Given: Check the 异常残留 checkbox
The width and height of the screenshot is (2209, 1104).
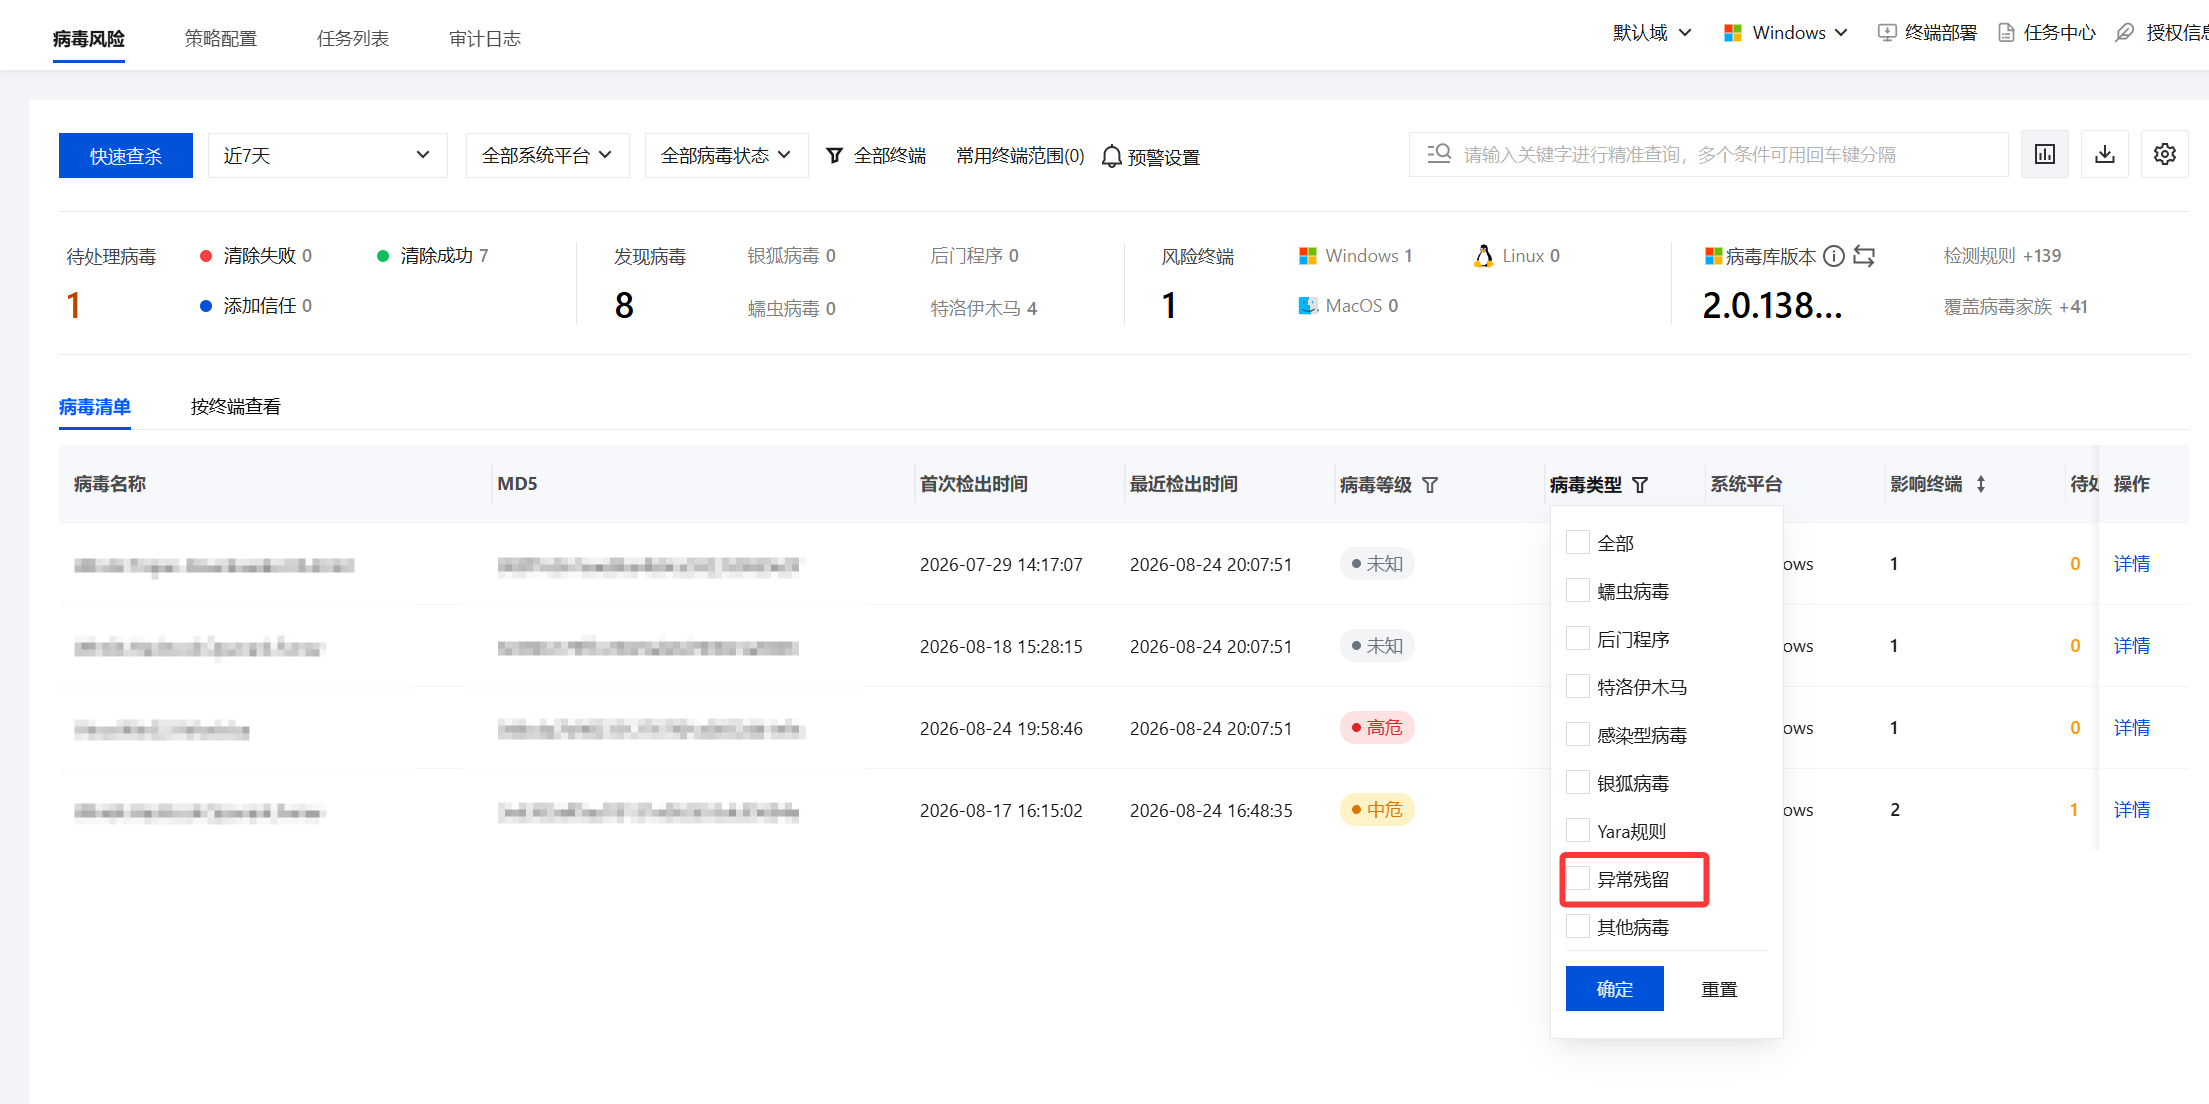Looking at the screenshot, I should (x=1577, y=879).
